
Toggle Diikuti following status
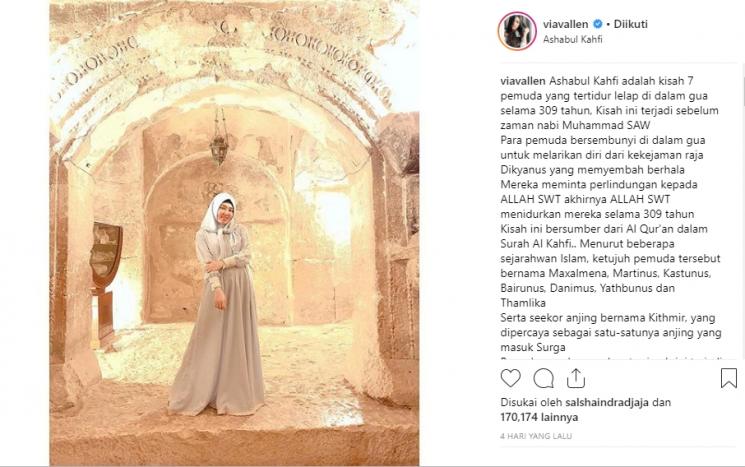point(630,24)
